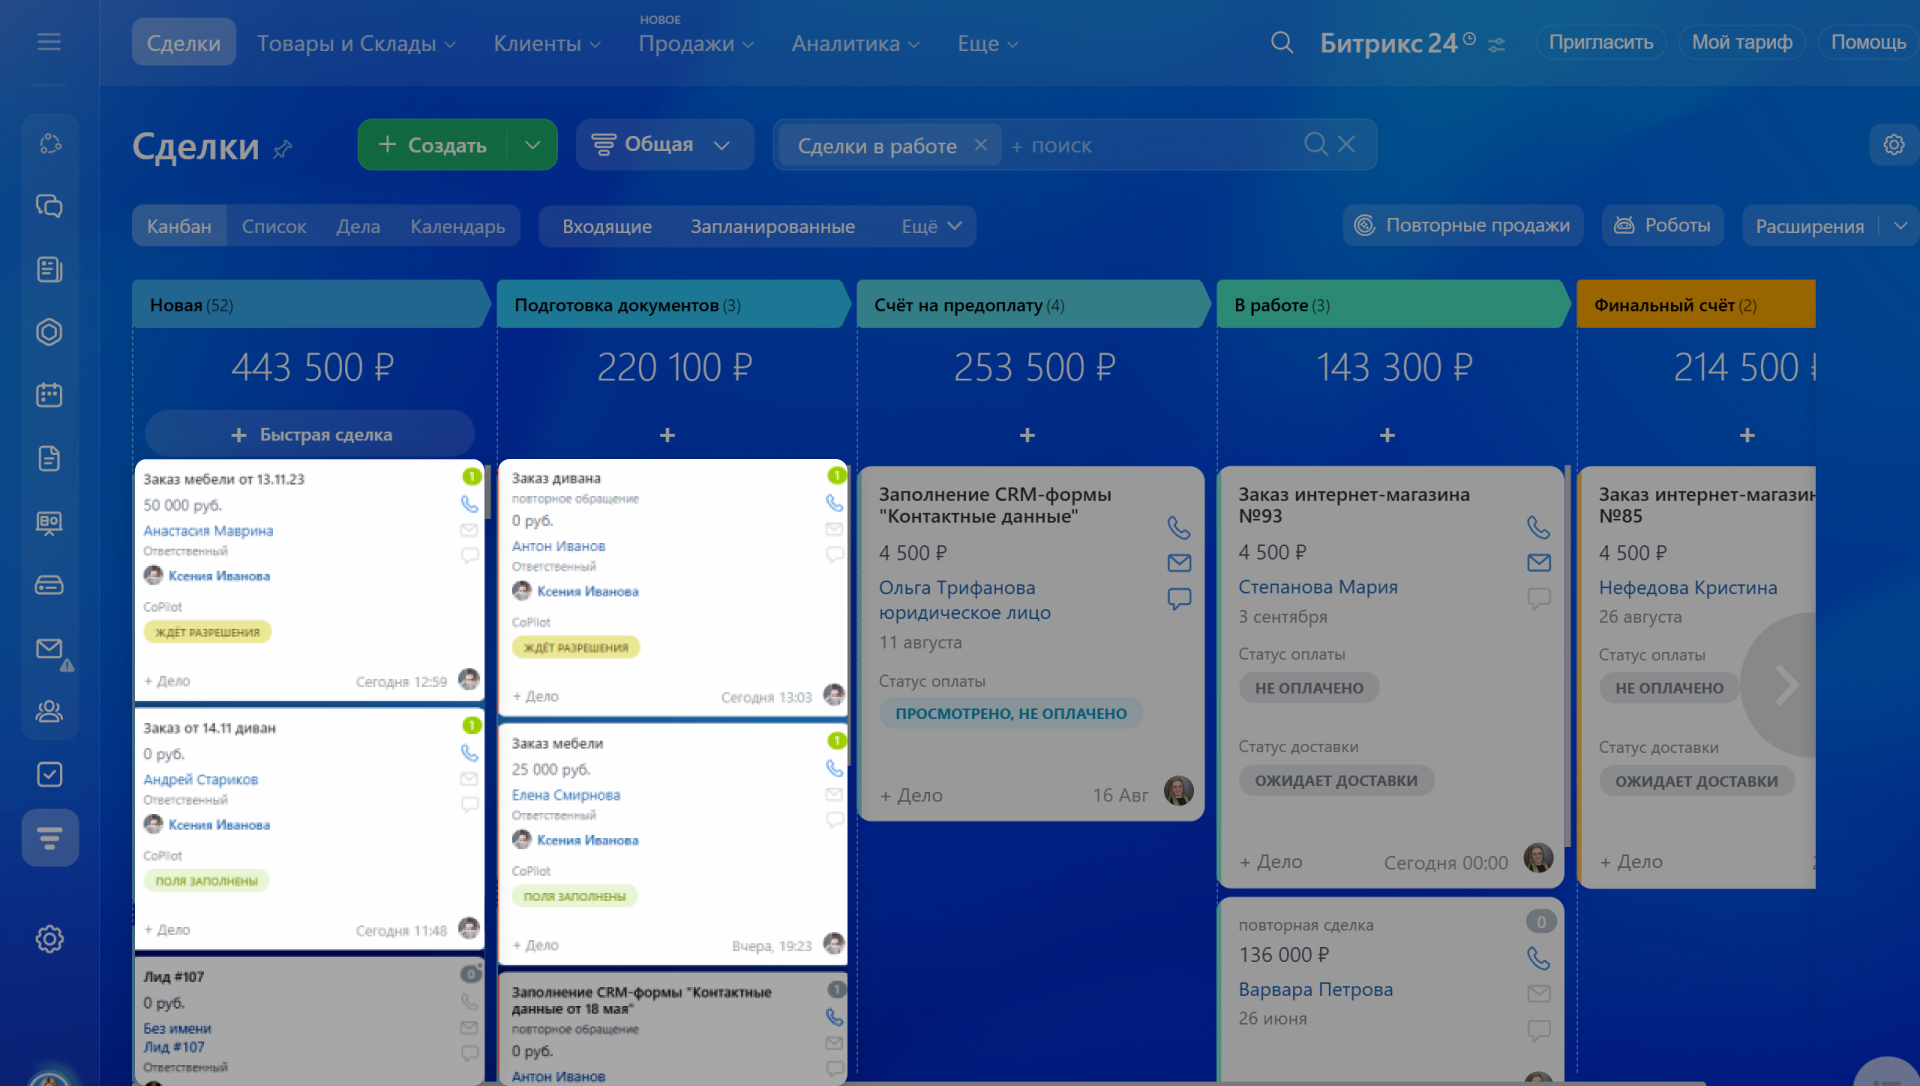
Task: Expand the Создать button dropdown arrow
Action: [x=533, y=145]
